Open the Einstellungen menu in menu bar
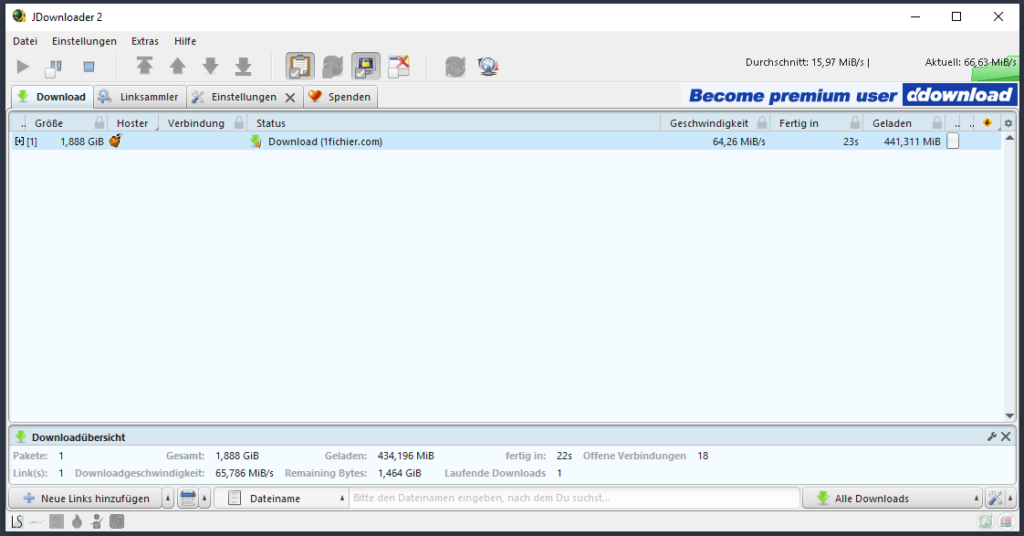 [84, 41]
